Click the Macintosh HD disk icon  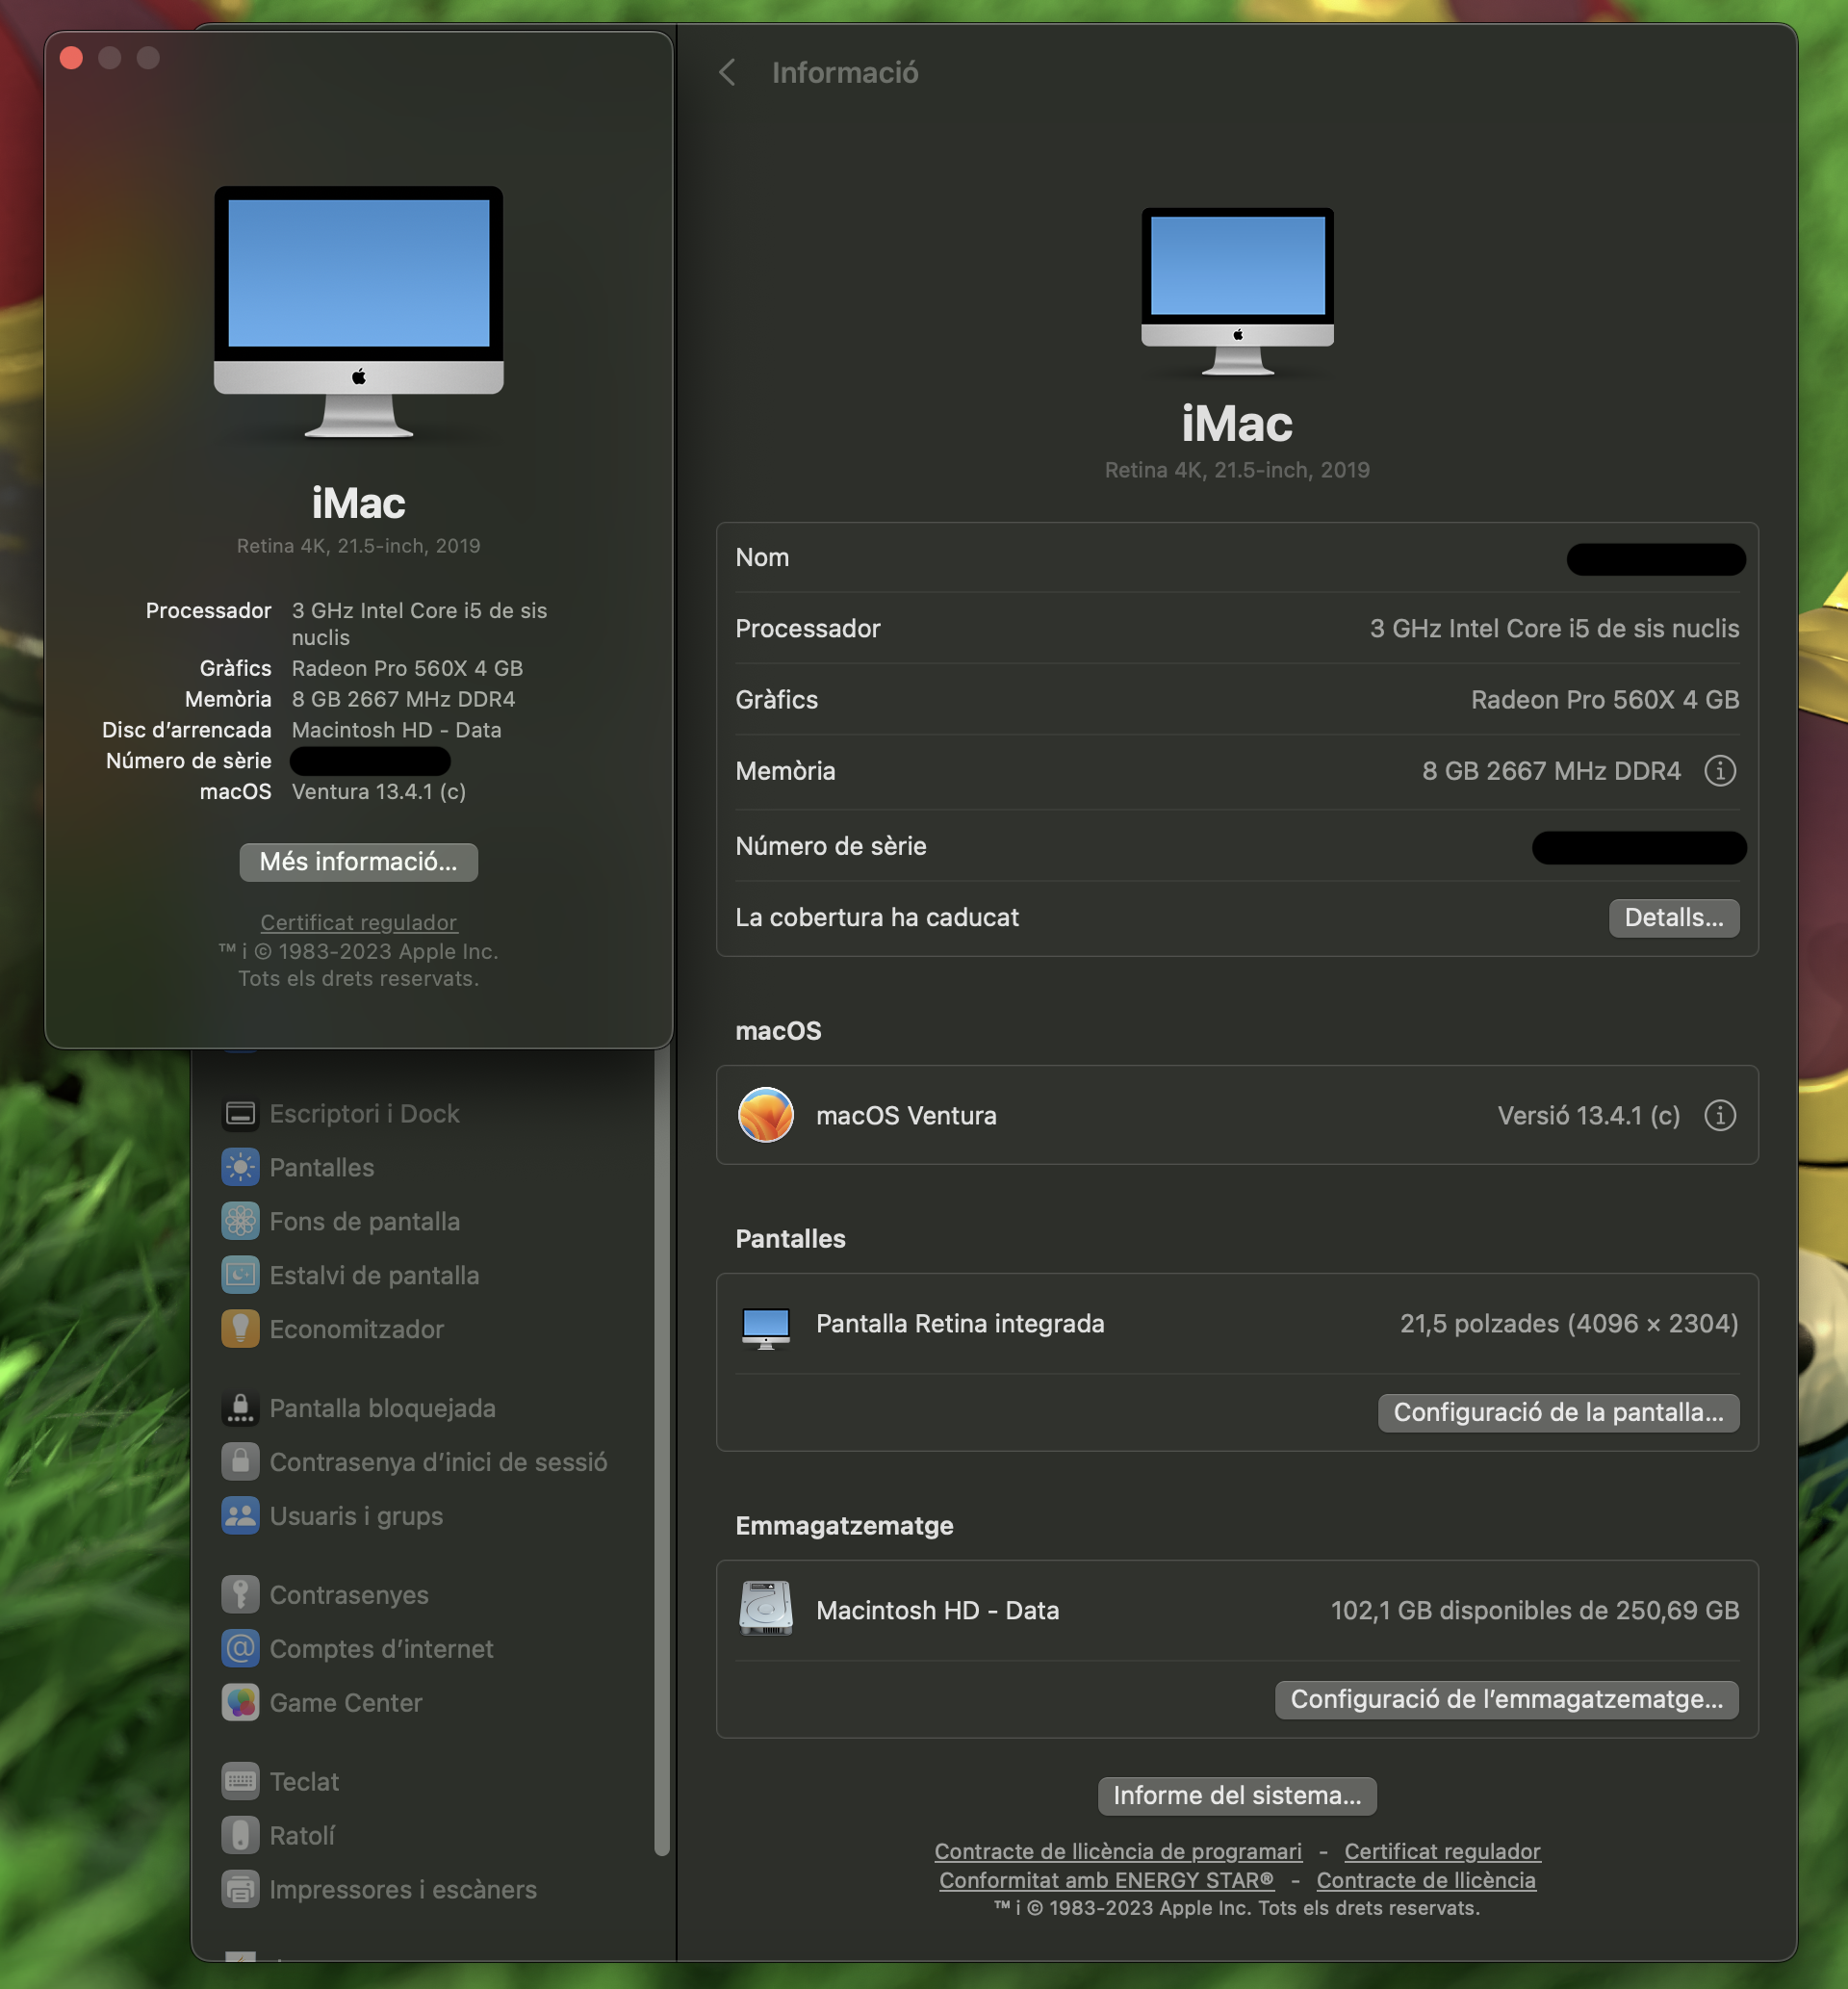click(766, 1609)
